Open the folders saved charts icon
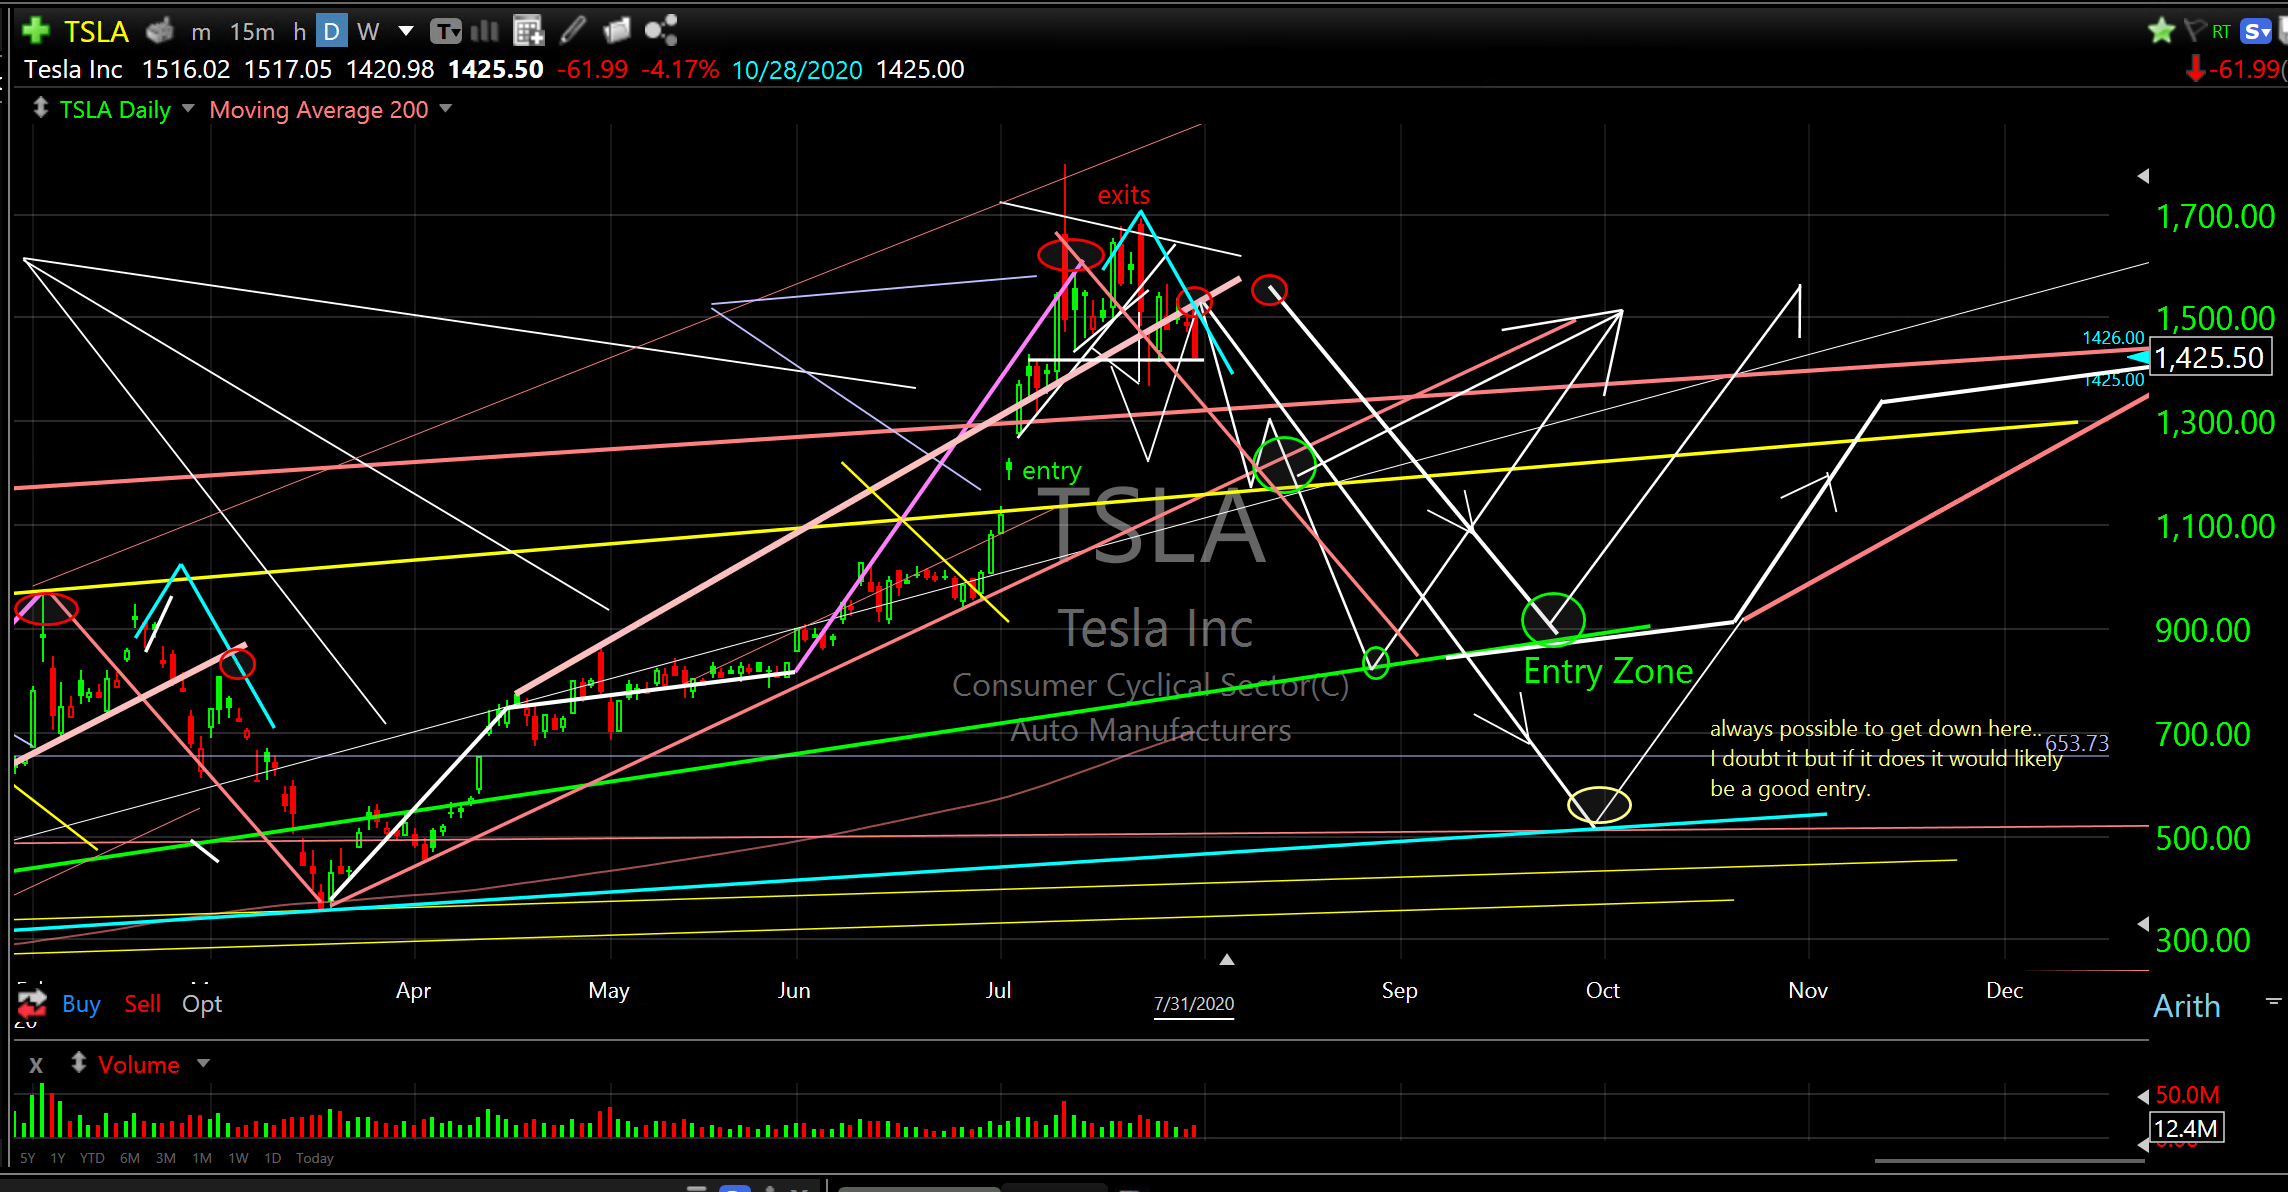Screen dimensions: 2288x1192 point(617,31)
